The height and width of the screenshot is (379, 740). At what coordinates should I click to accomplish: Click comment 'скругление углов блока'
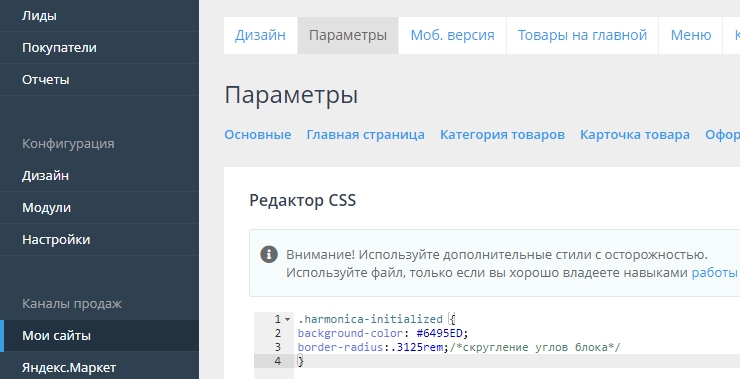coord(535,348)
